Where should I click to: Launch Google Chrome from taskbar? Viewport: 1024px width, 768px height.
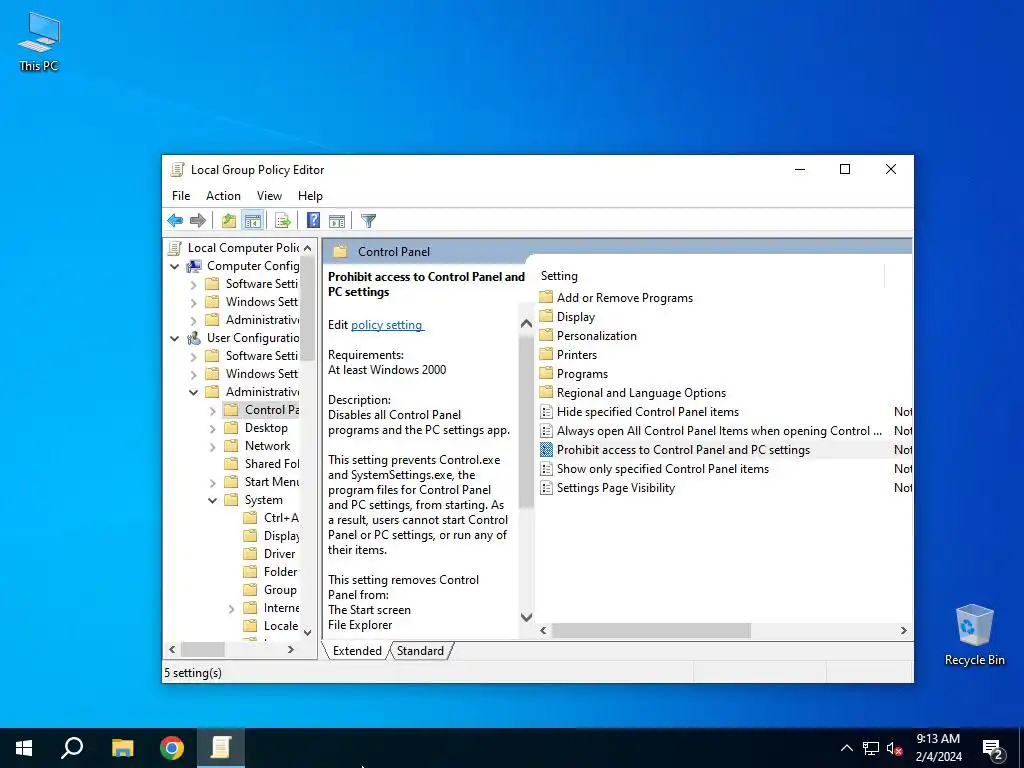tap(172, 748)
